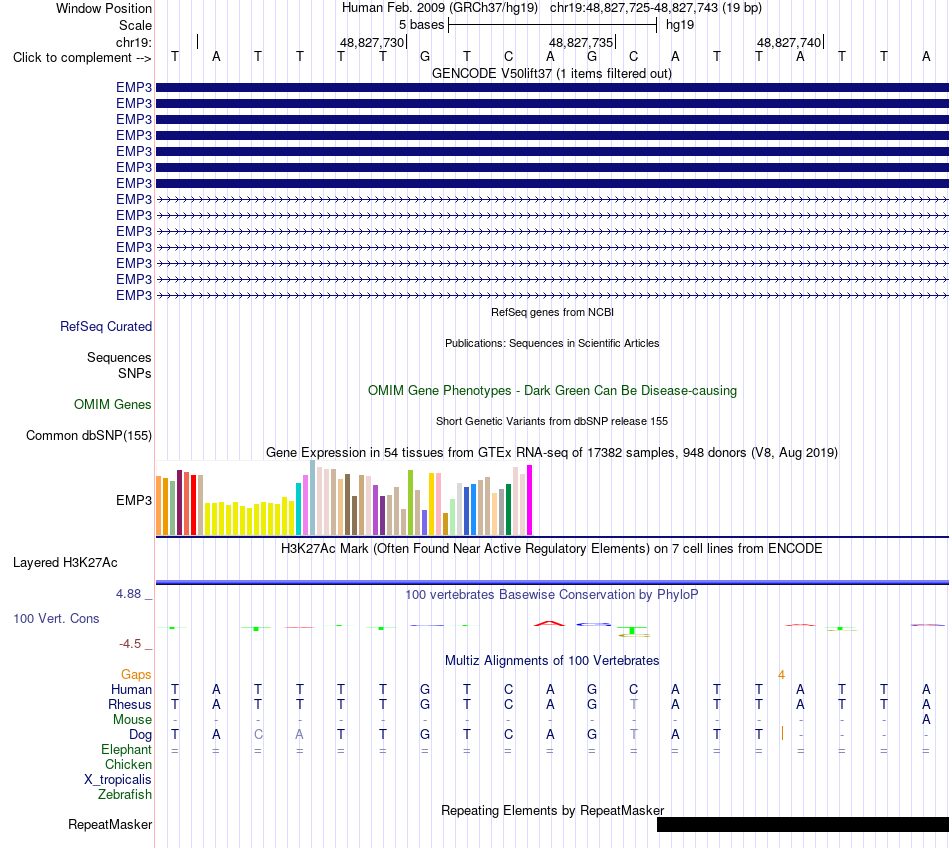Click the '5 bases' scale bar text
The image size is (950, 848).
pyautogui.click(x=421, y=25)
